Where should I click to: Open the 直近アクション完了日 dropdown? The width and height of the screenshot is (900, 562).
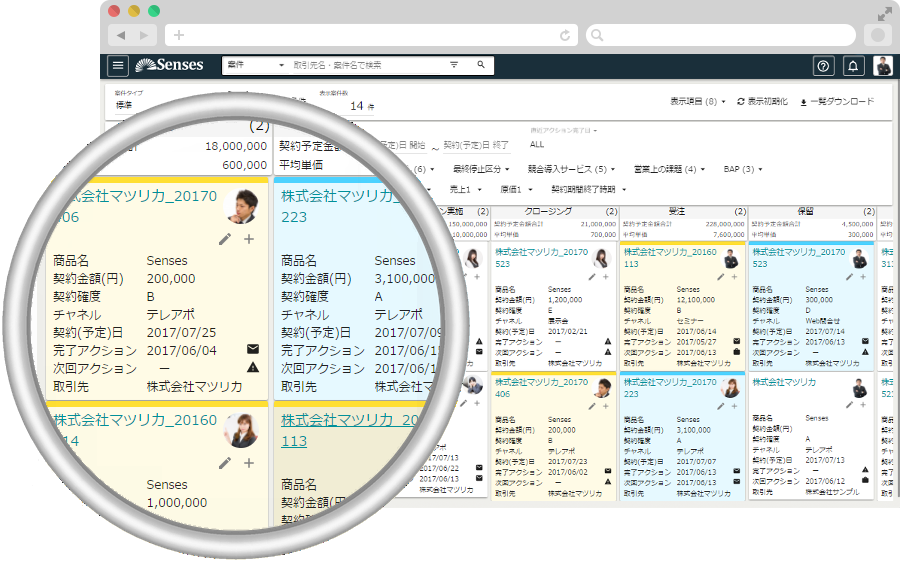(x=564, y=131)
